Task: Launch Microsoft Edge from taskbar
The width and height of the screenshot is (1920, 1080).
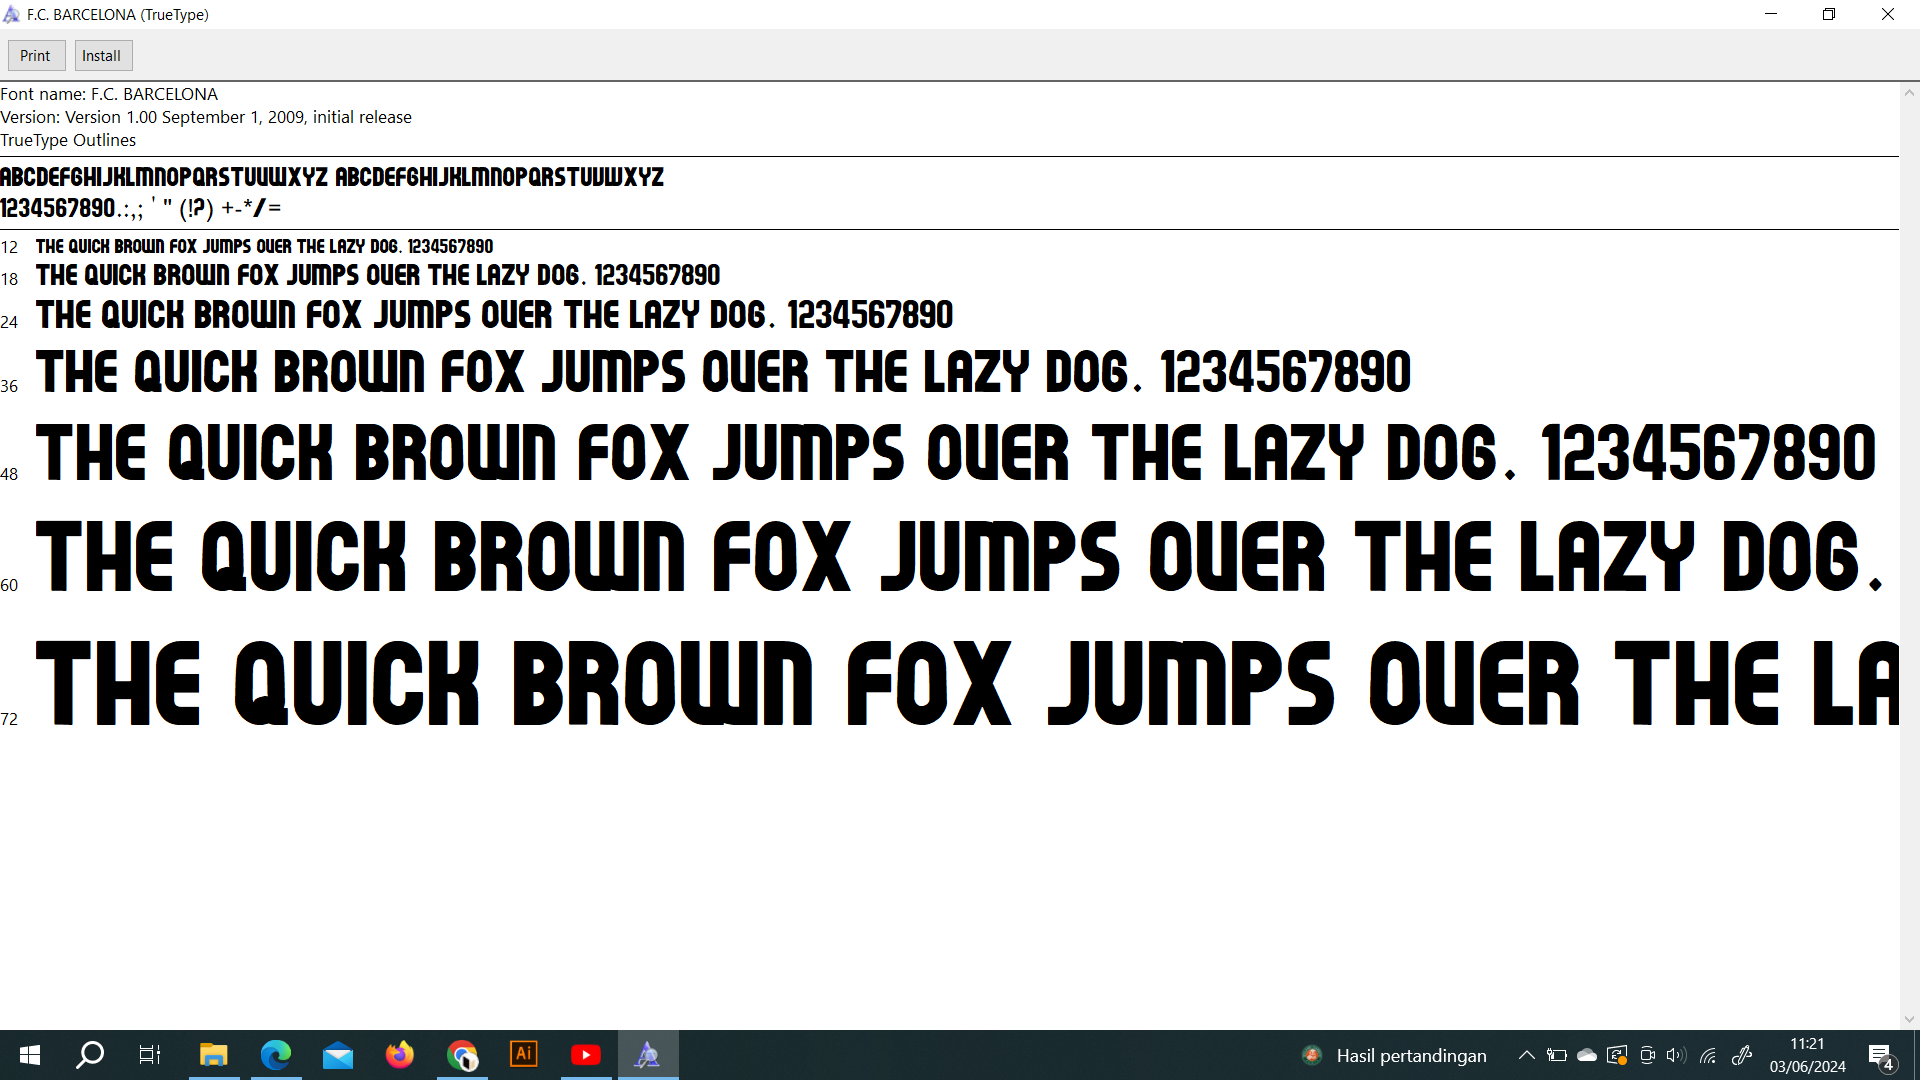Action: pos(275,1055)
